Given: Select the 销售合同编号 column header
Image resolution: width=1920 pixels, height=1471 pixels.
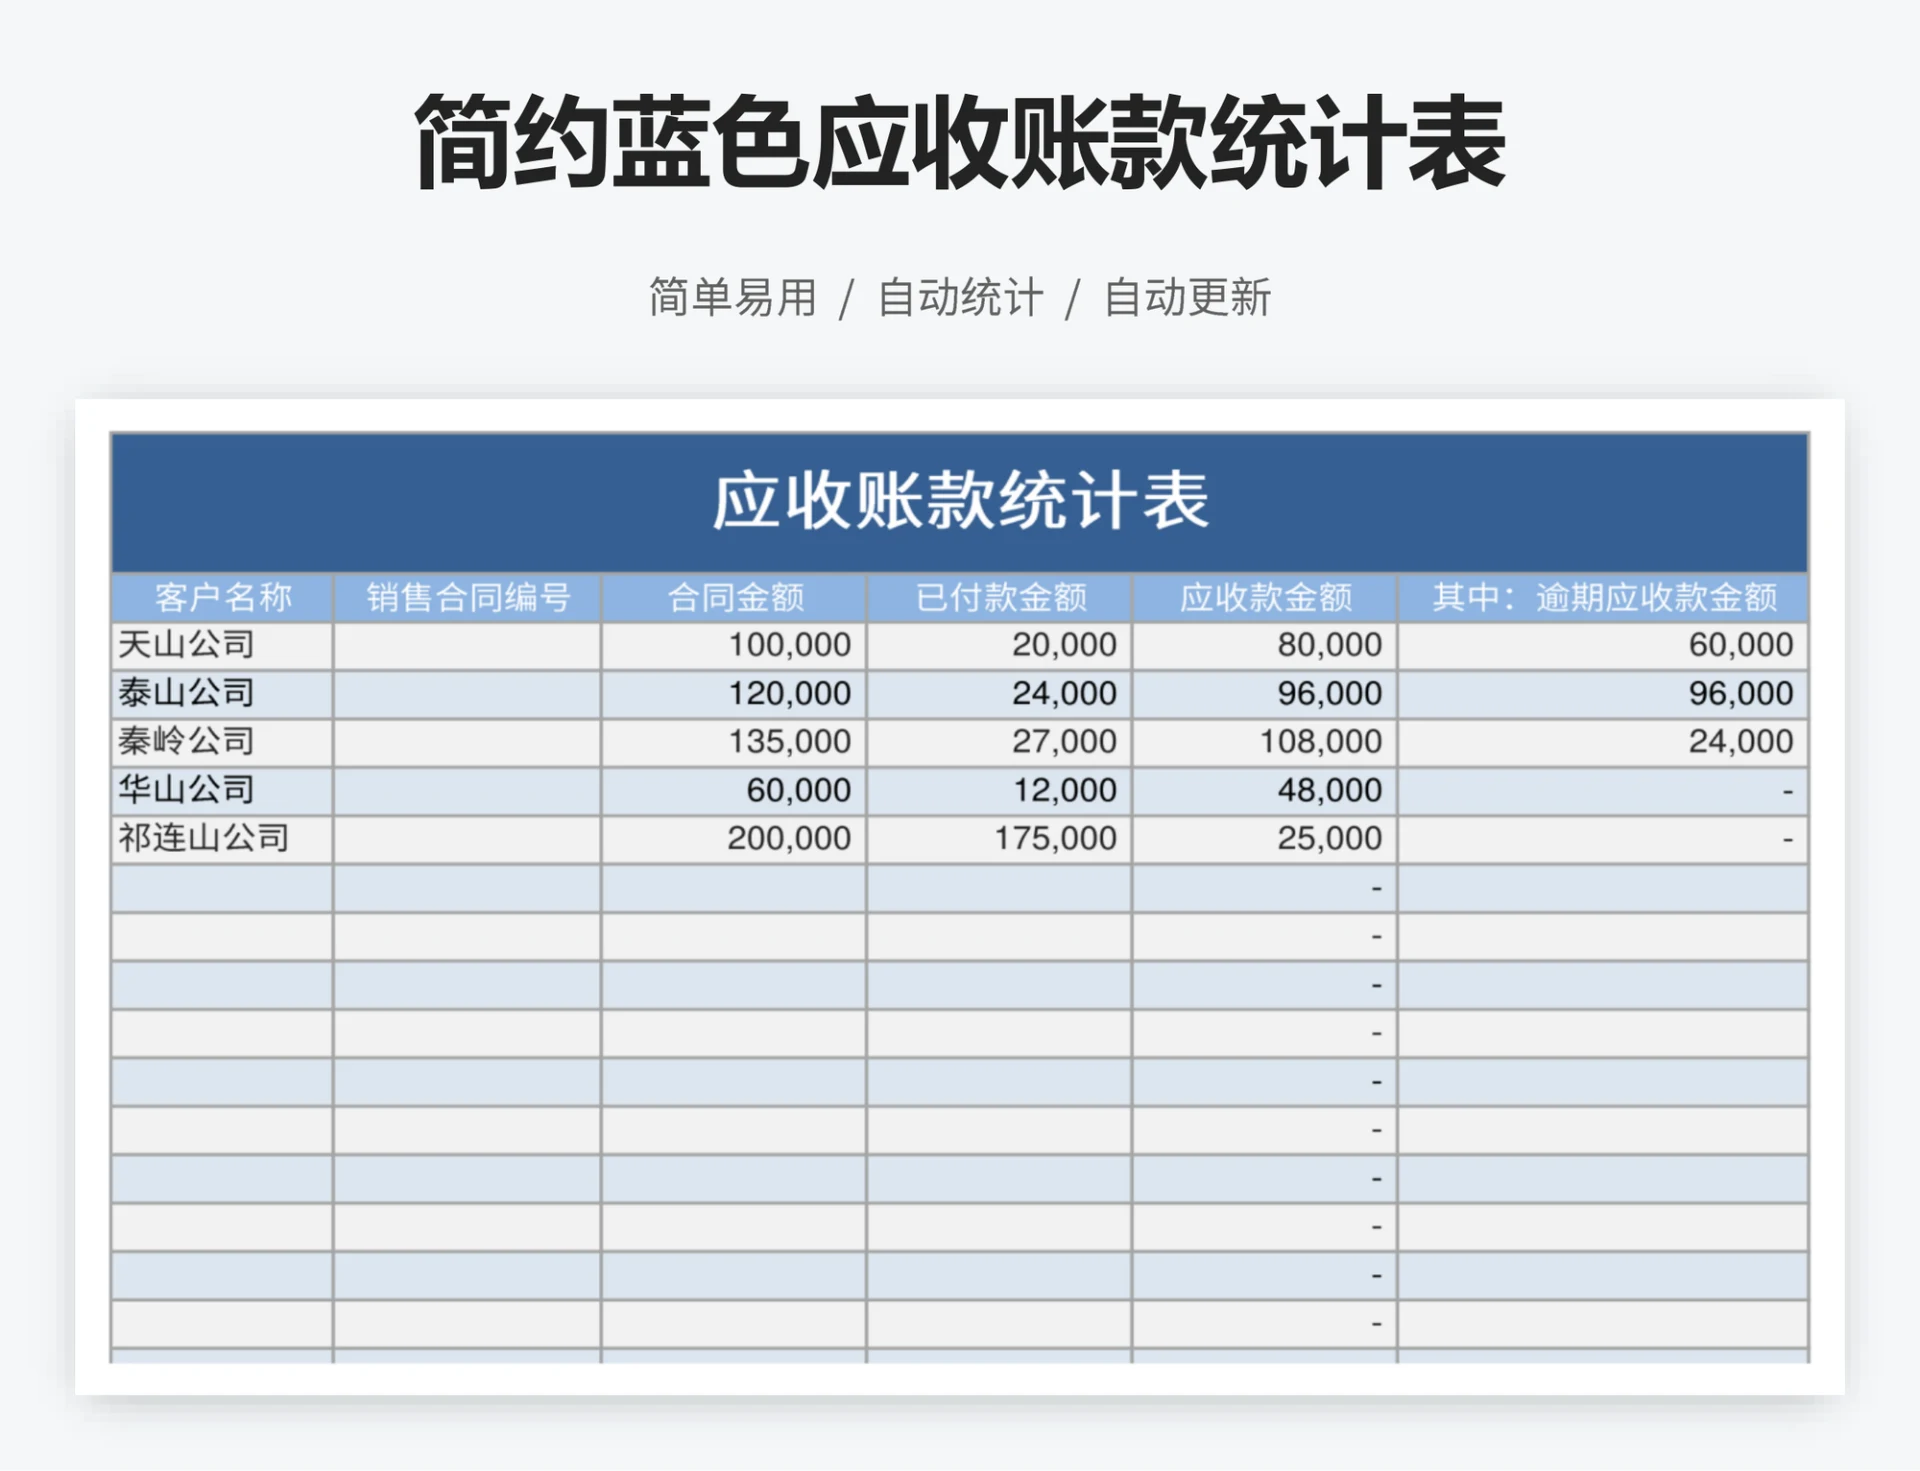Looking at the screenshot, I should pos(464,598).
